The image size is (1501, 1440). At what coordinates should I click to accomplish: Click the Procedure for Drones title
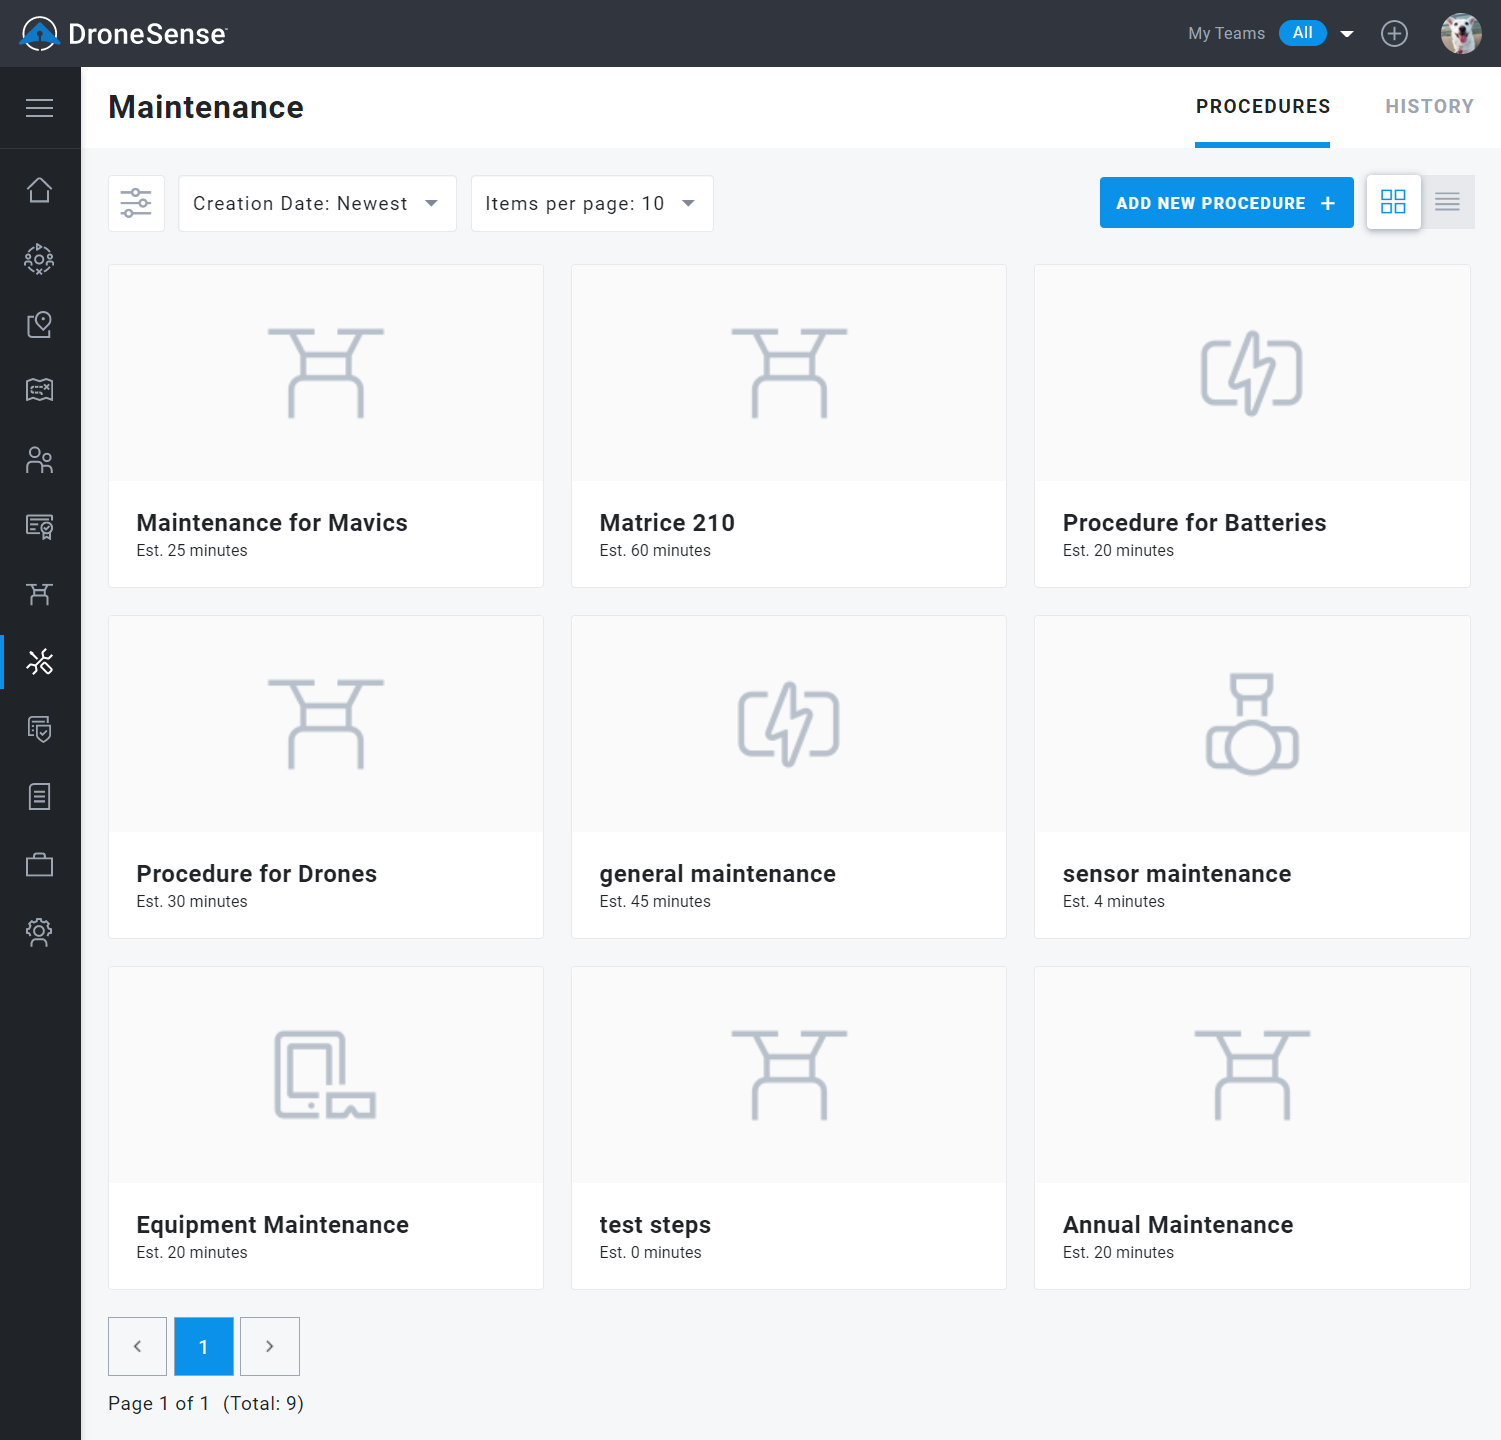point(257,874)
